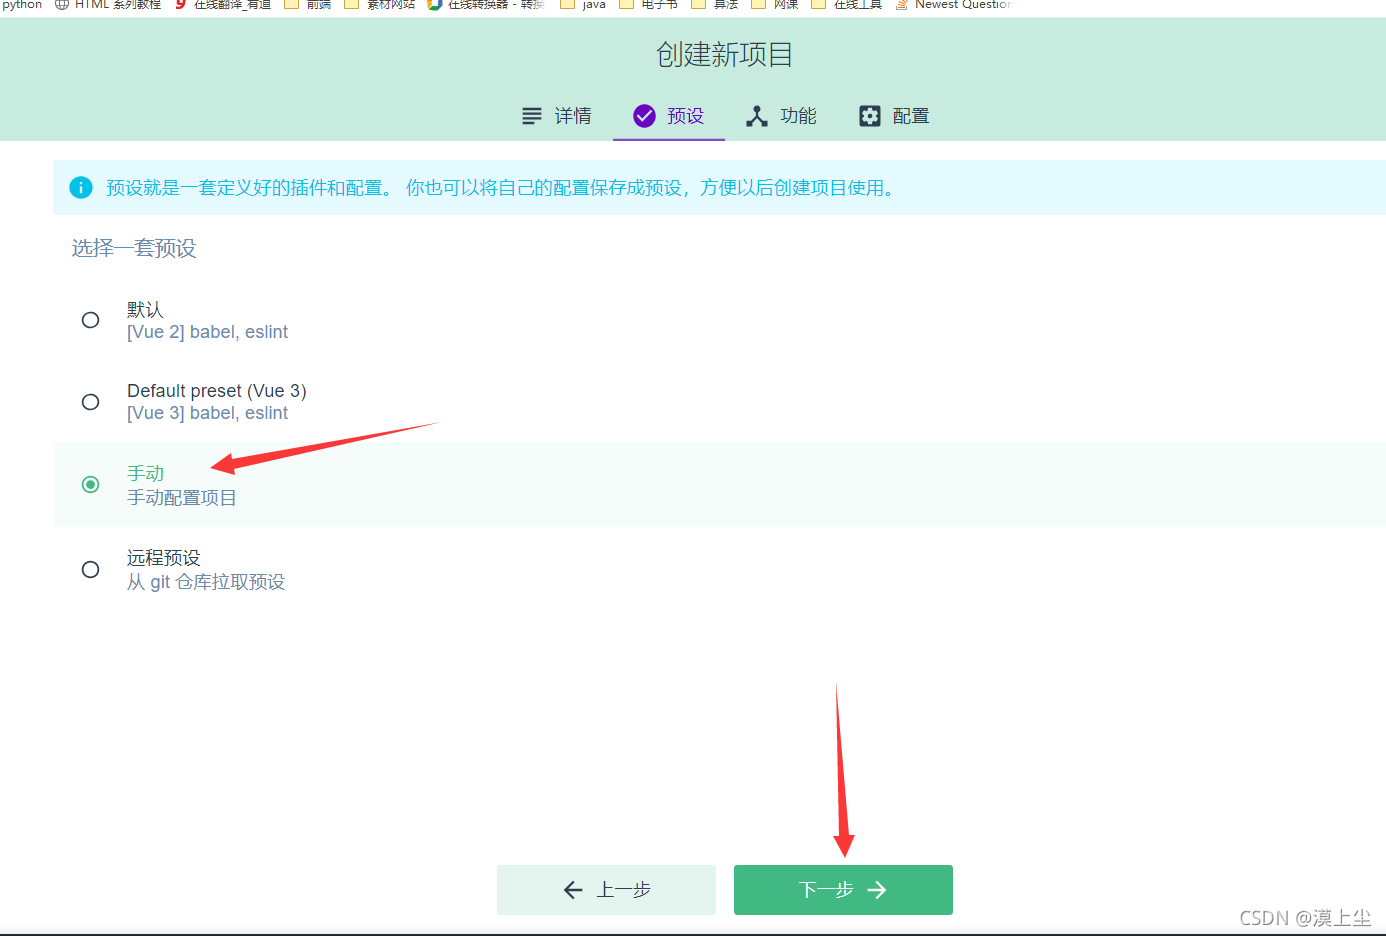Open the java bookmark folder
Image resolution: width=1386 pixels, height=936 pixels.
(x=583, y=4)
